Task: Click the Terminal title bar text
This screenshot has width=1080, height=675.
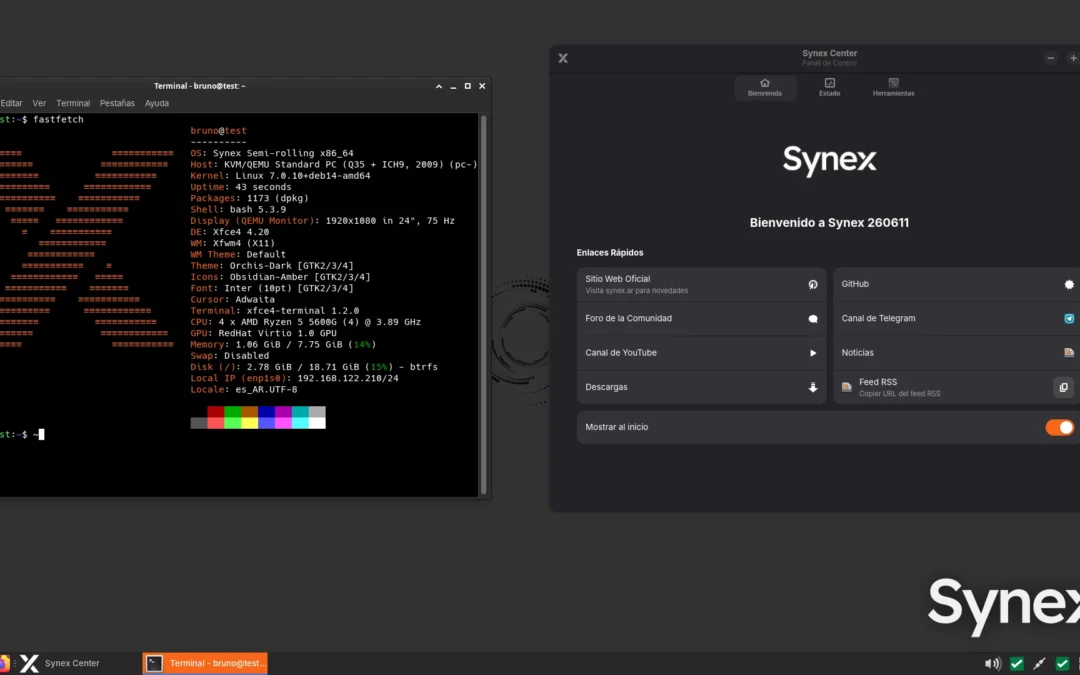Action: pos(200,86)
